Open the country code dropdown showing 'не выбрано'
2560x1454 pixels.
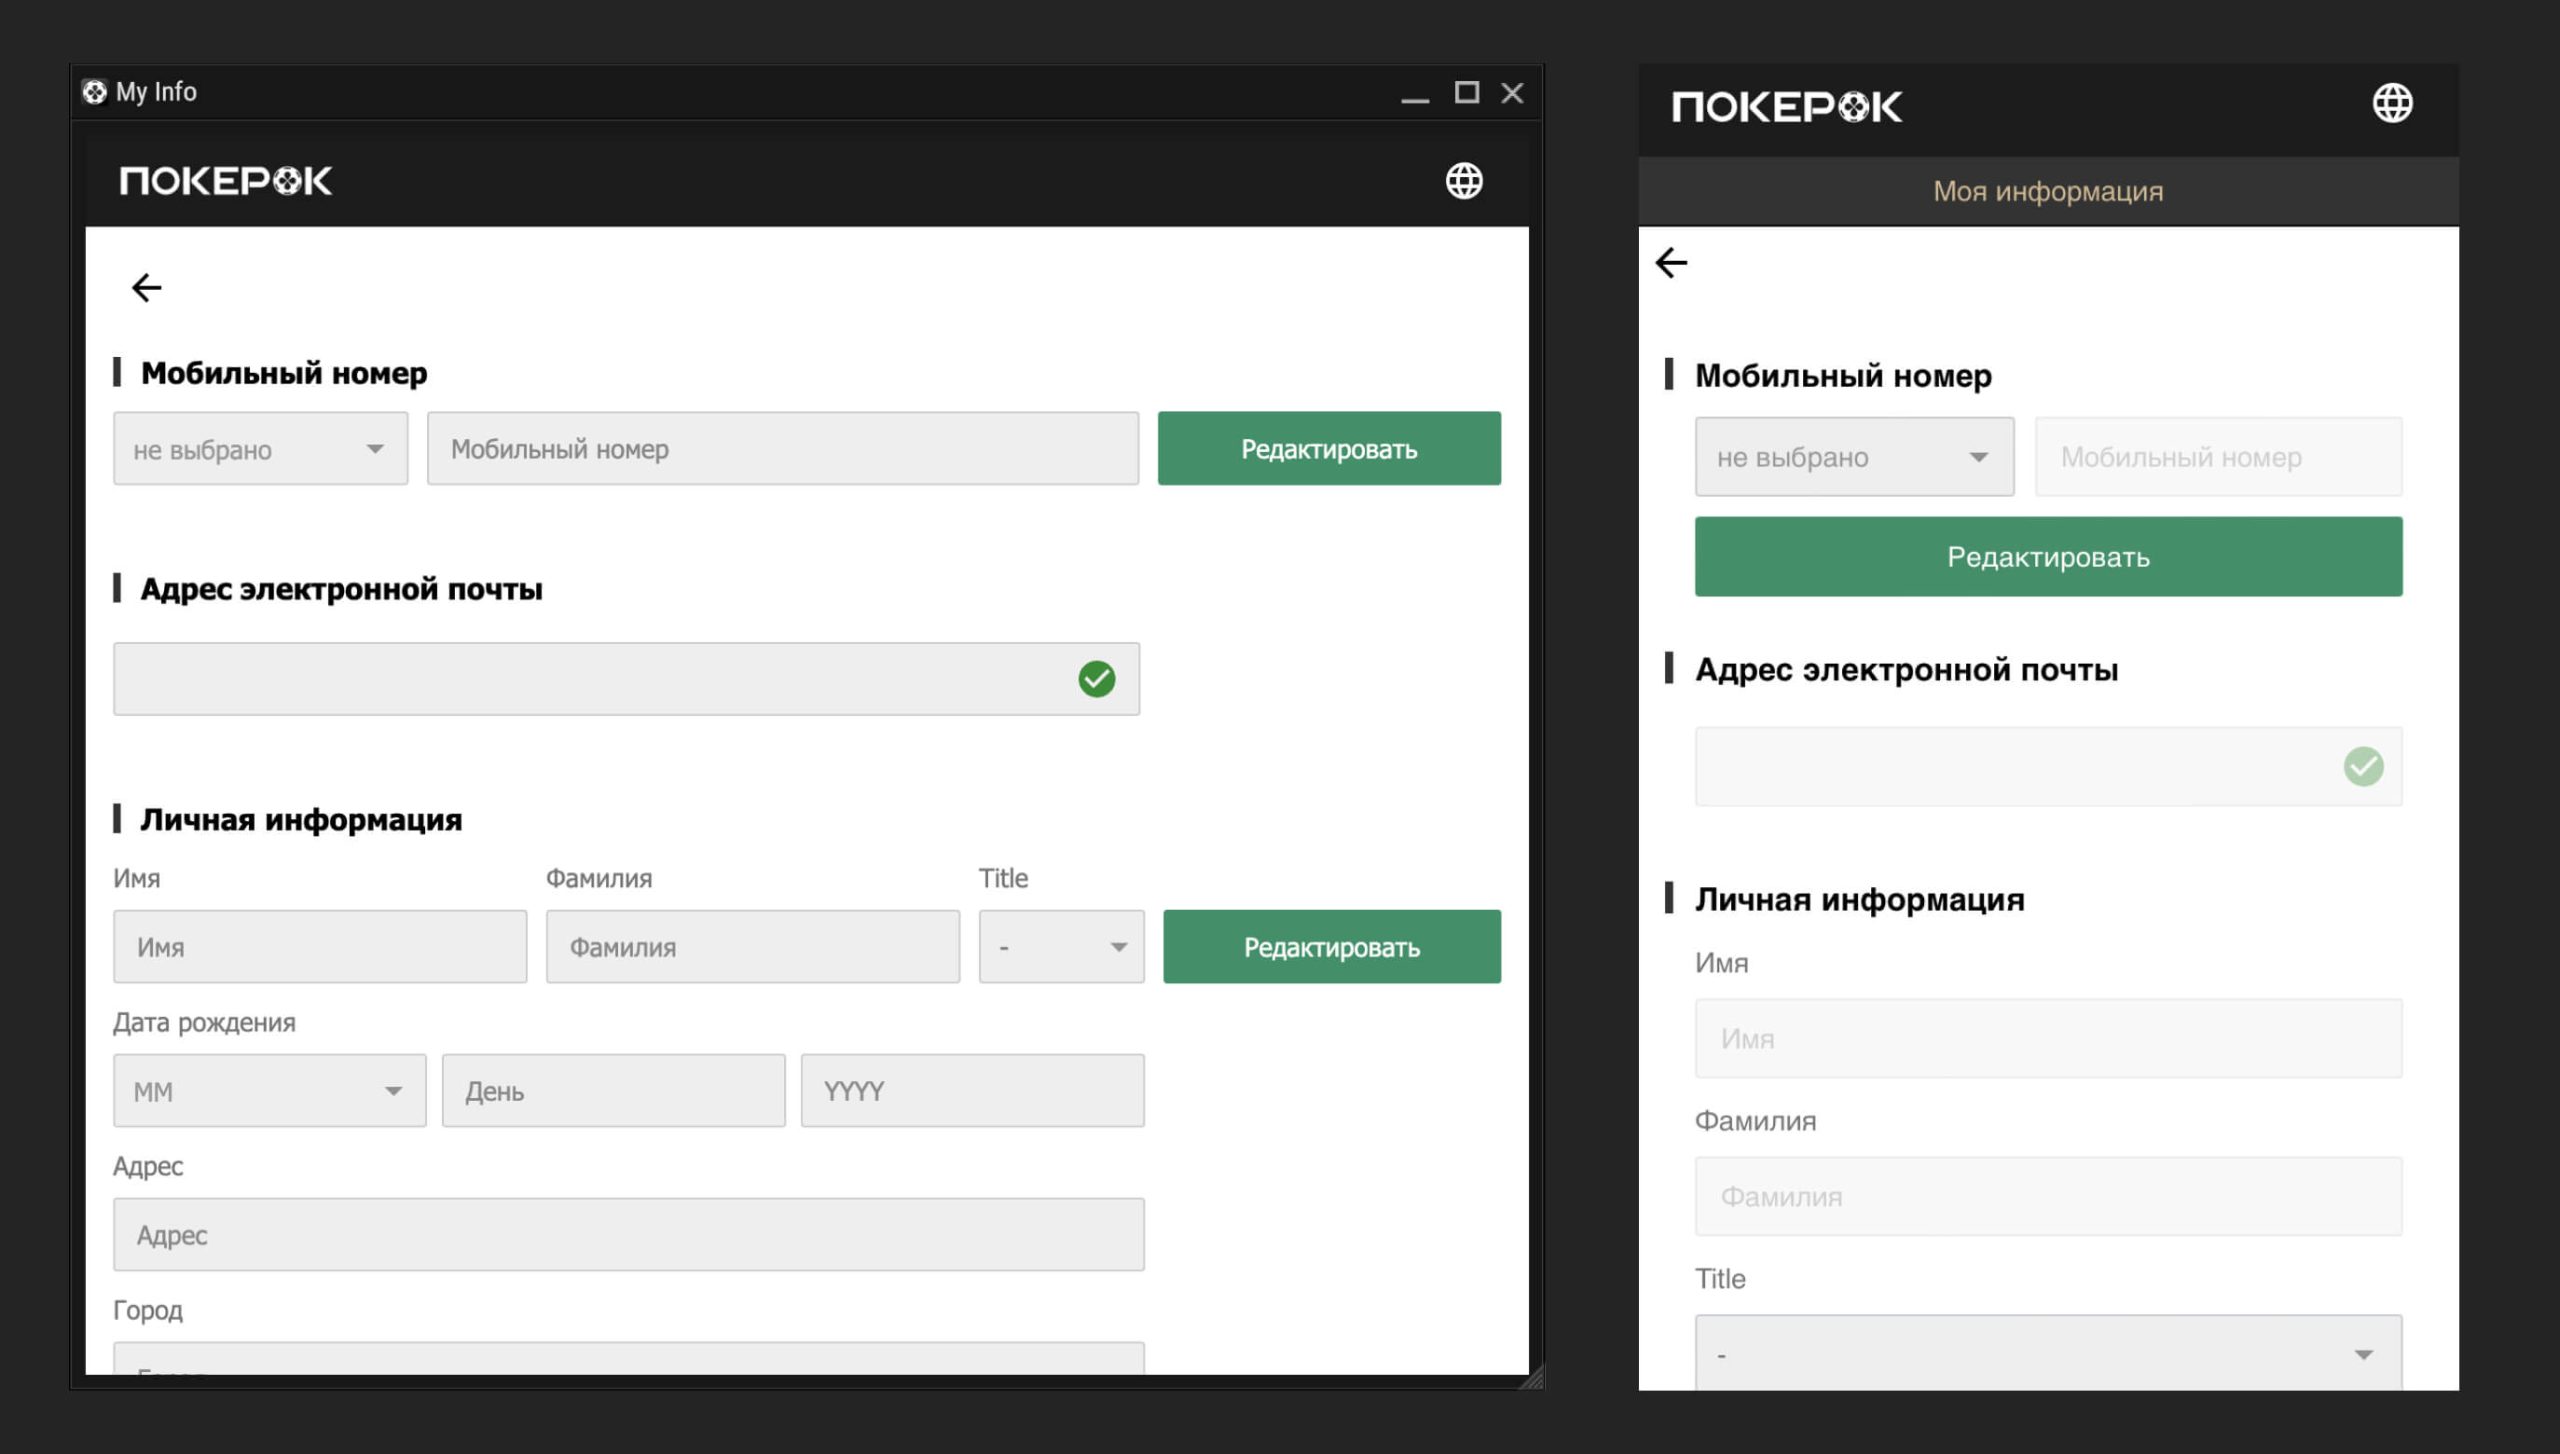pos(260,449)
